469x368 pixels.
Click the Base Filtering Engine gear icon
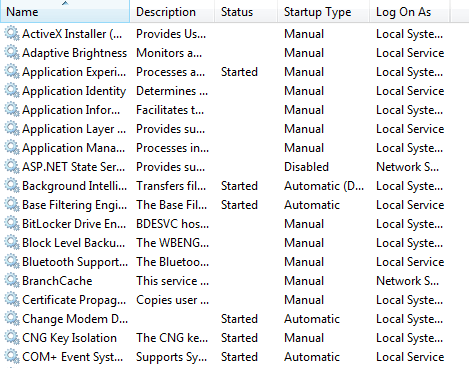point(12,205)
